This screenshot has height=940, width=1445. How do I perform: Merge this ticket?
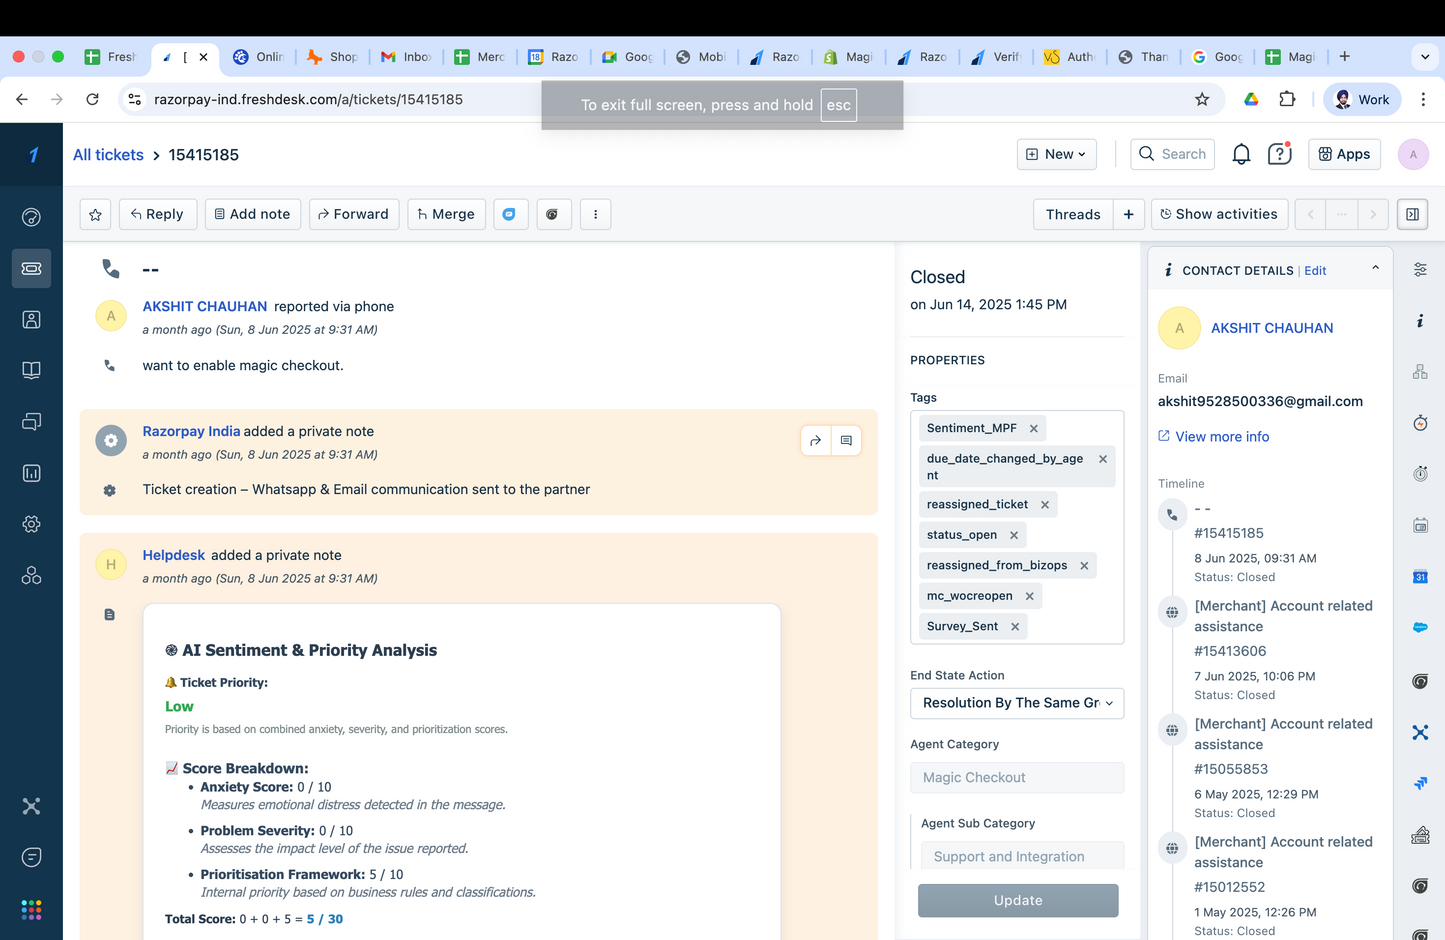coord(447,214)
